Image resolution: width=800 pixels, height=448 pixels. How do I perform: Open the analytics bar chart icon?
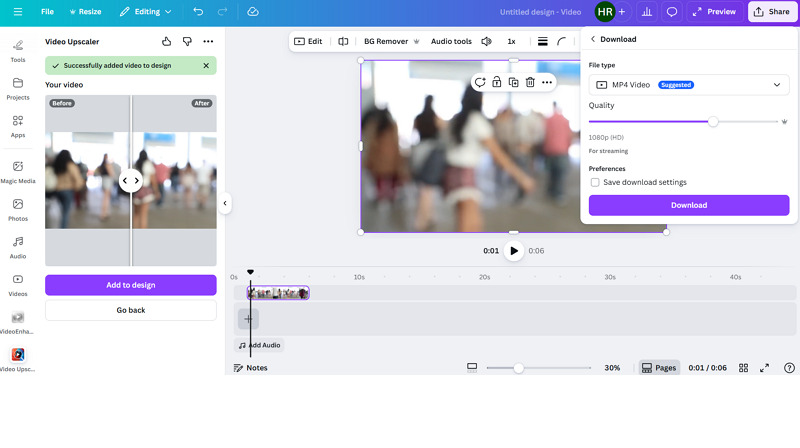tap(647, 12)
